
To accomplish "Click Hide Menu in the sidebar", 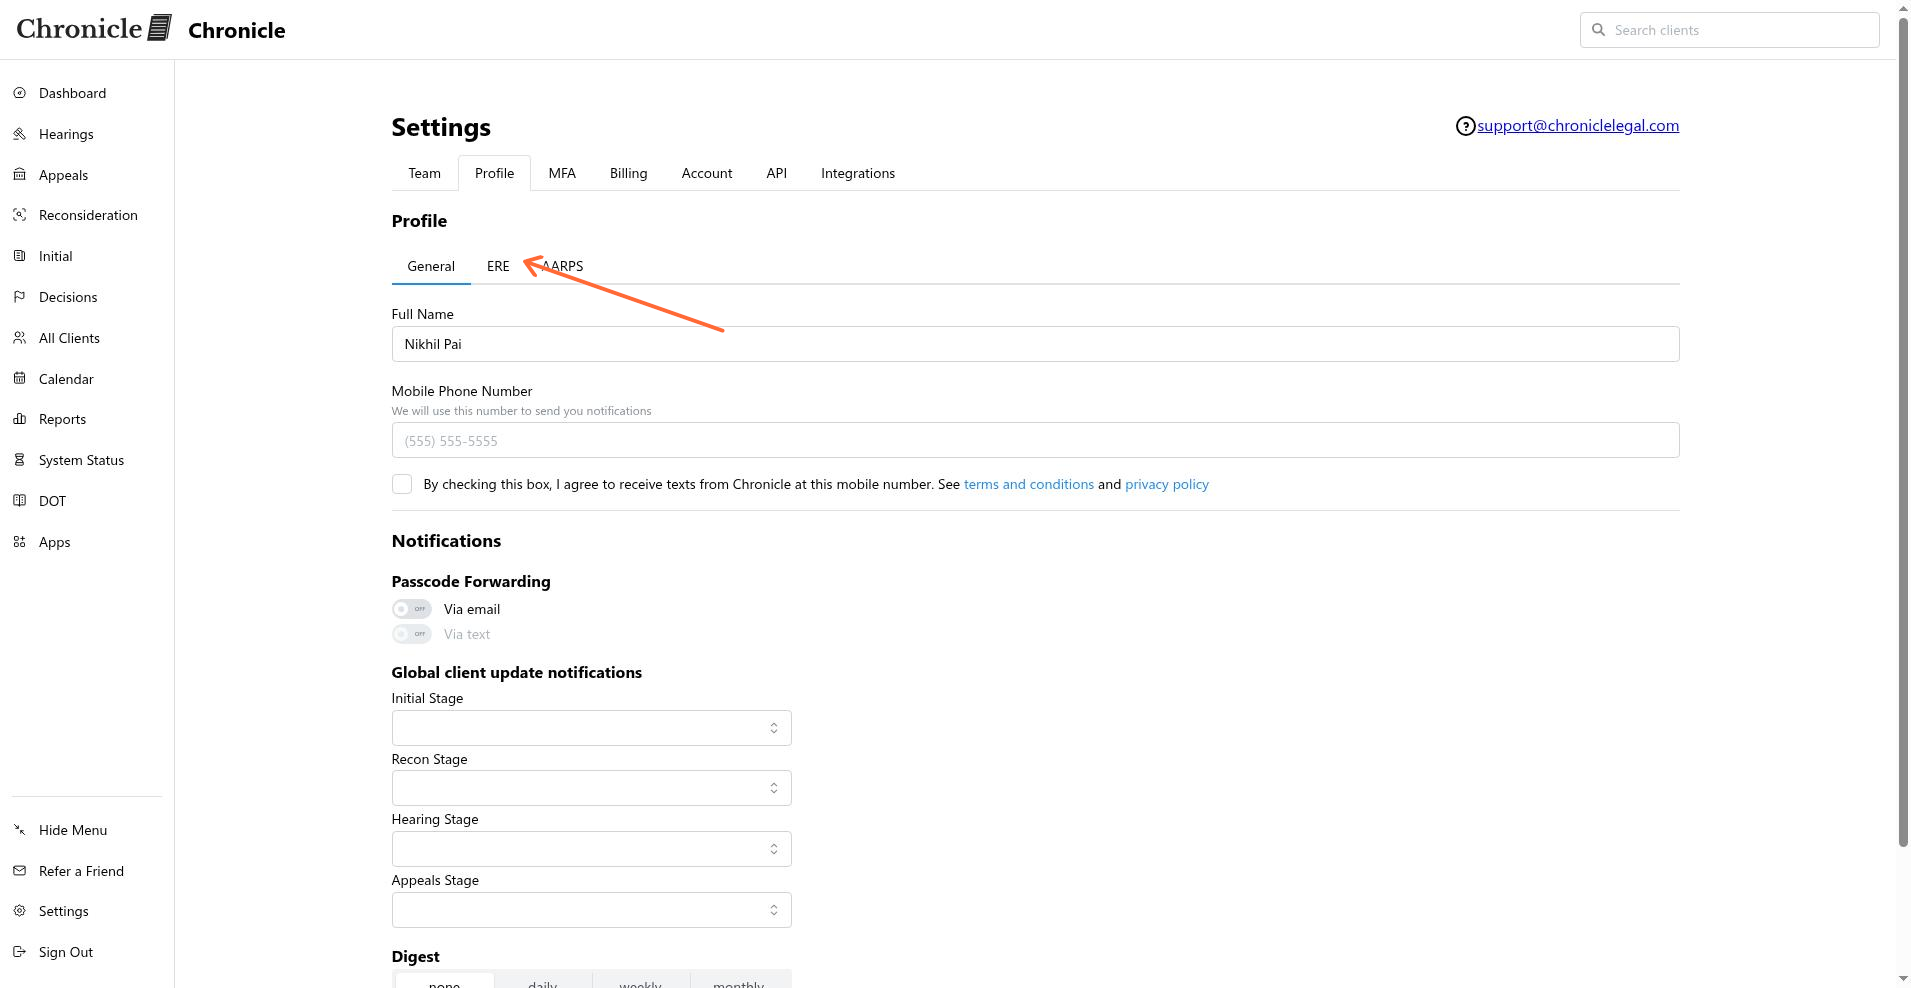I will pos(73,830).
